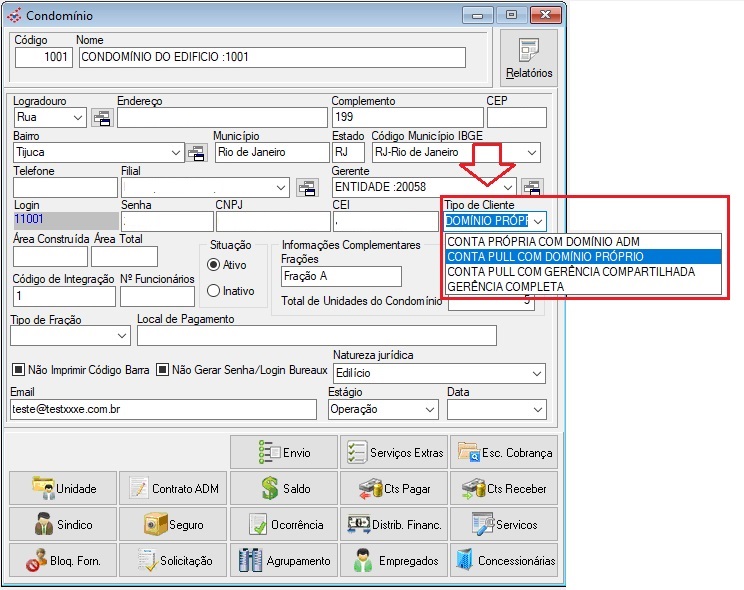
Task: Toggle Não Gerar Senha/Login Bureaux checkbox
Action: click(x=164, y=370)
